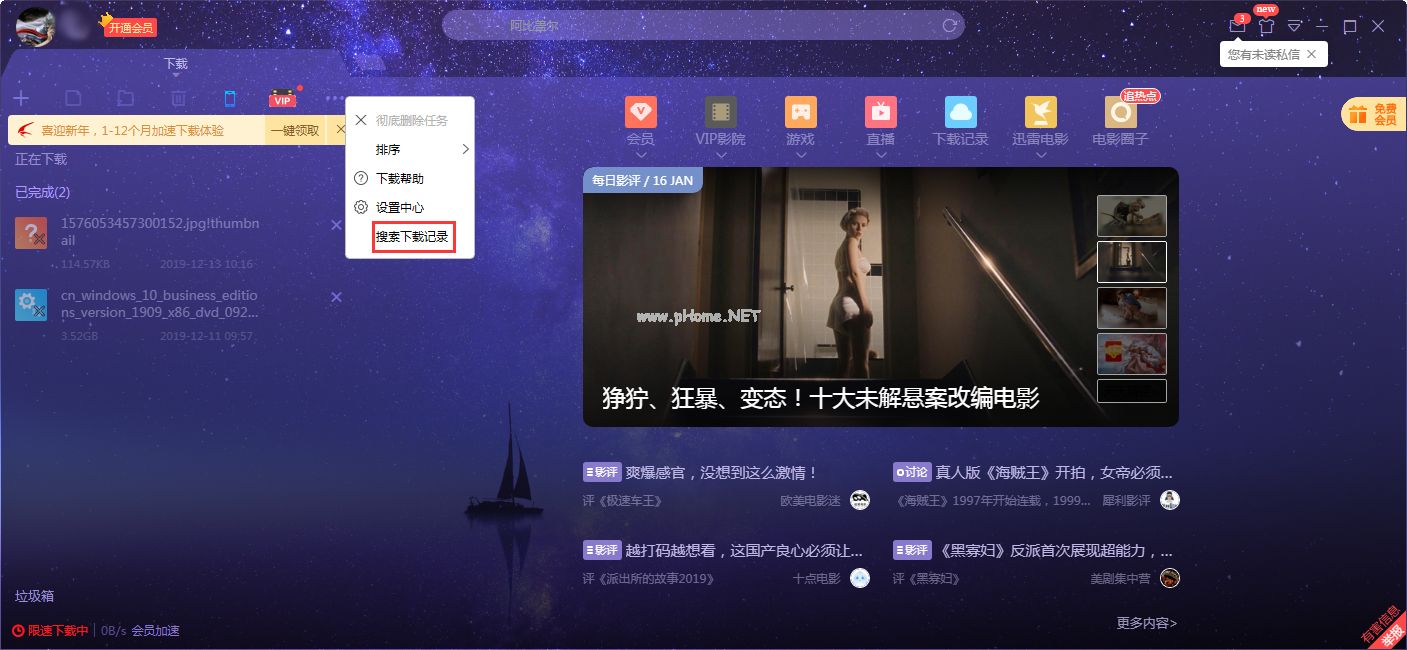This screenshot has width=1407, height=650.
Task: Choose 搜索下载记录 in the menu
Action: coord(414,237)
